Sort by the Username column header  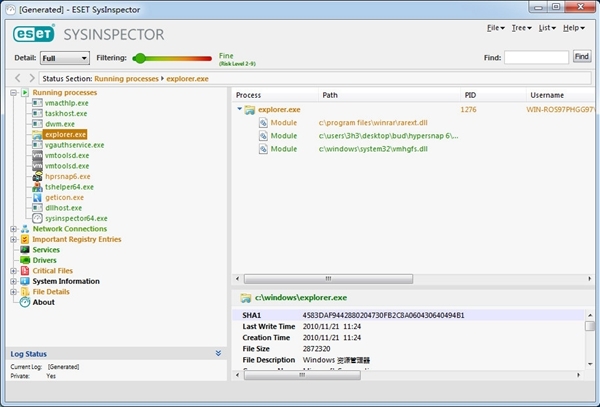[x=561, y=95]
